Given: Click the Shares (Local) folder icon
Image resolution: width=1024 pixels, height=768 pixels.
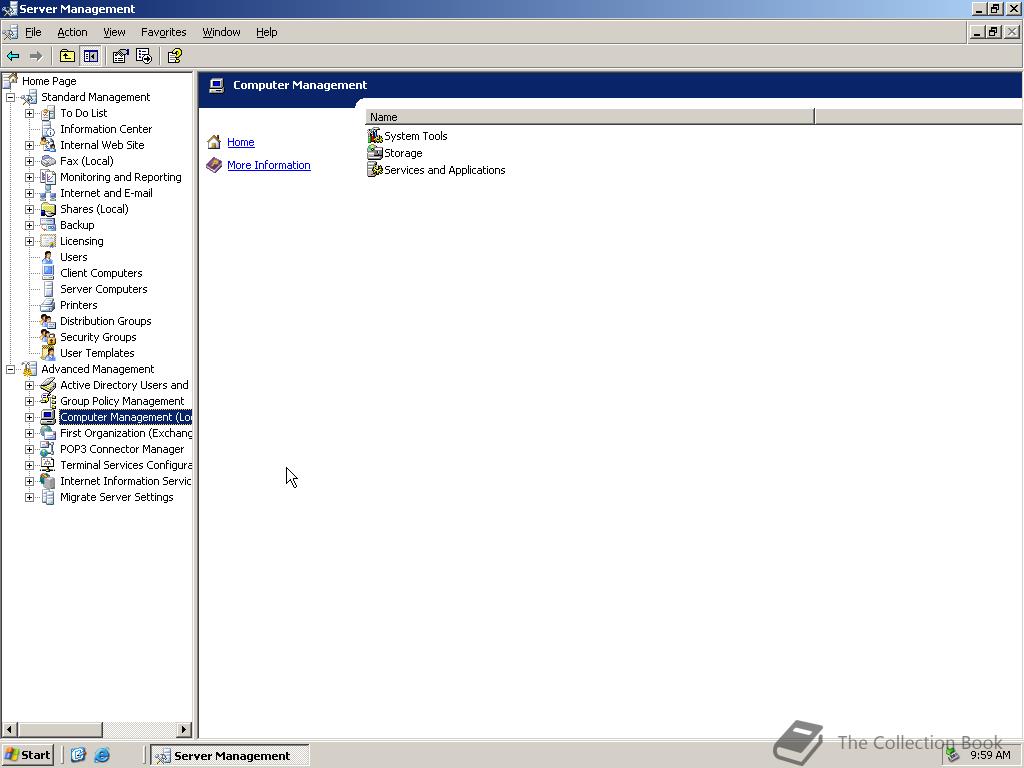Looking at the screenshot, I should click(x=48, y=209).
